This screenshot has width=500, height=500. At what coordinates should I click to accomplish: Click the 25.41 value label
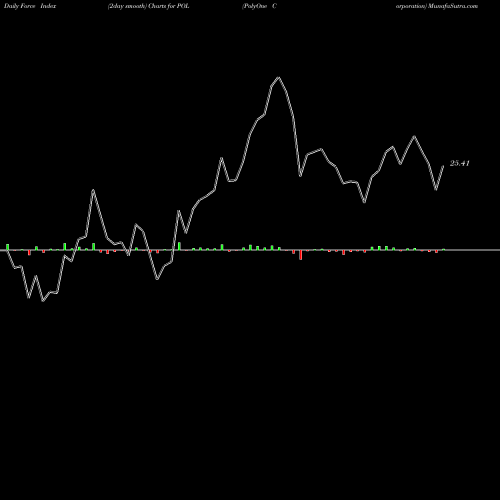coord(460,163)
